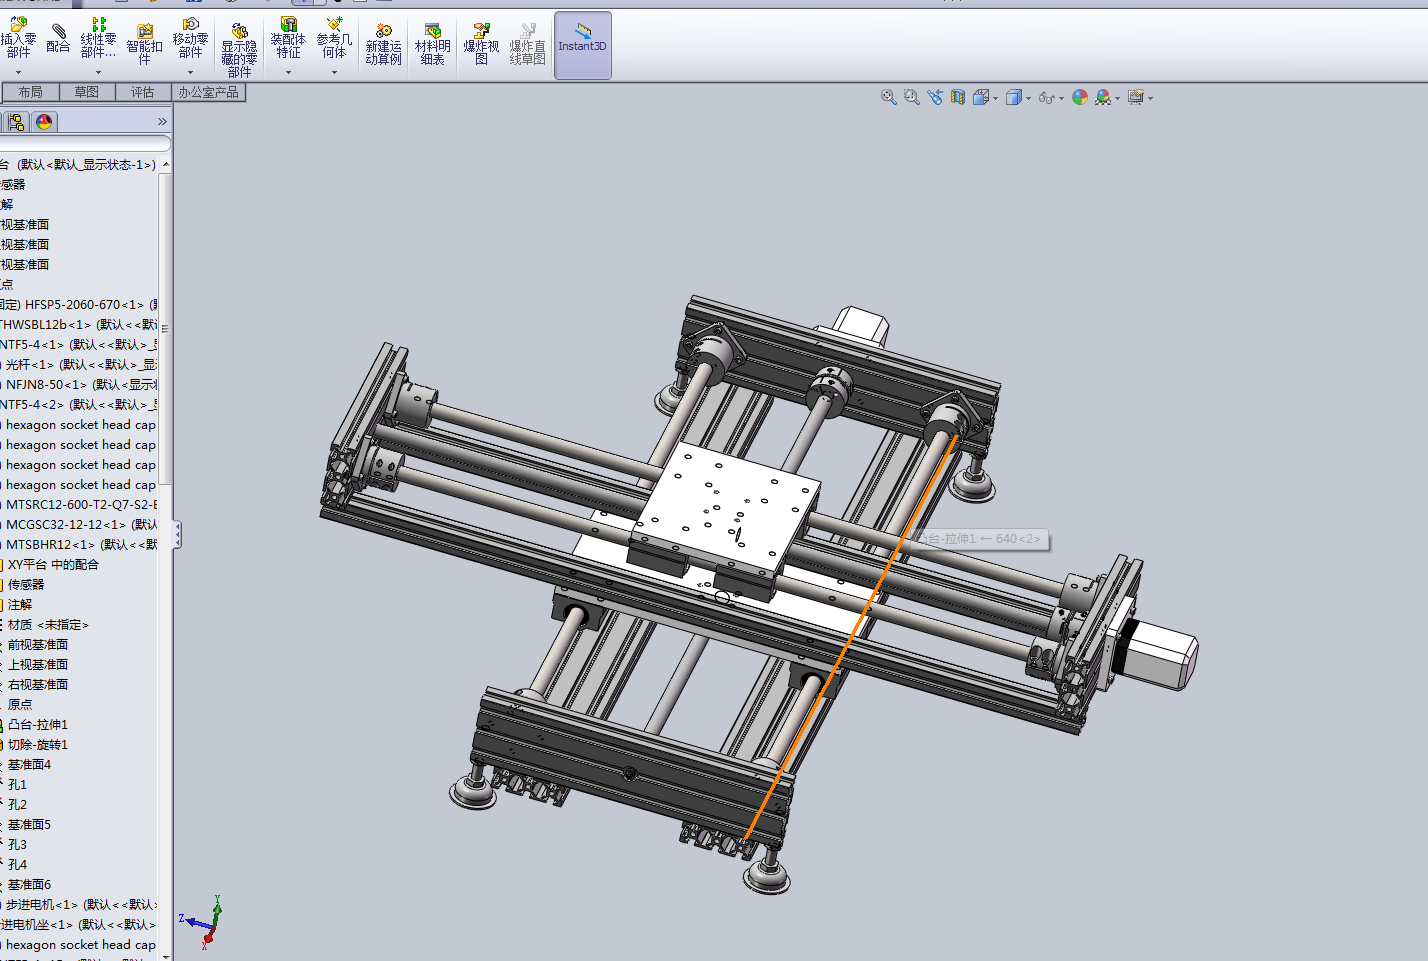Click the Exploded View (爆炸视图) tool
This screenshot has height=961, width=1428.
481,44
